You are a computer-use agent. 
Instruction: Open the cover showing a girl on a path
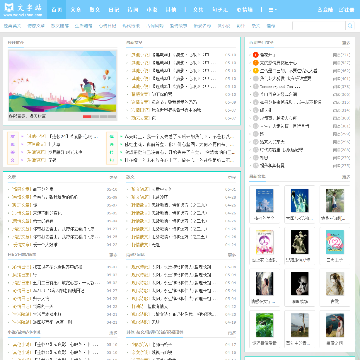point(335,201)
